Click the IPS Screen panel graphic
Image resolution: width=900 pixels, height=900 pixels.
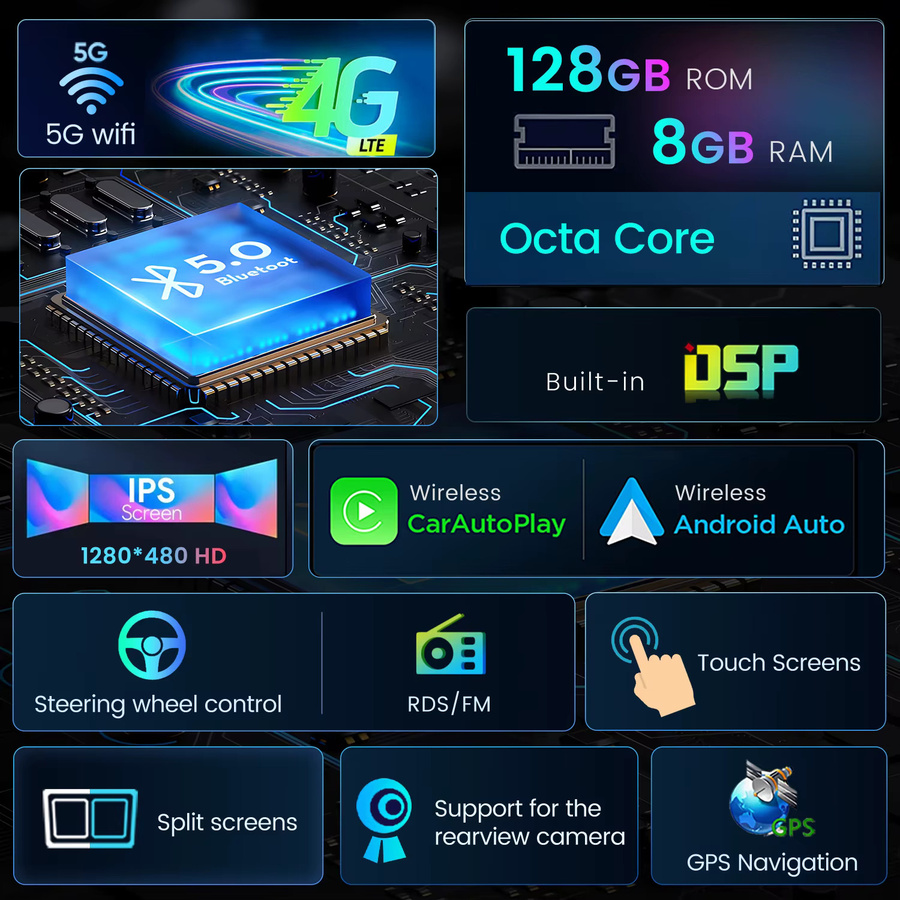pyautogui.click(x=152, y=498)
